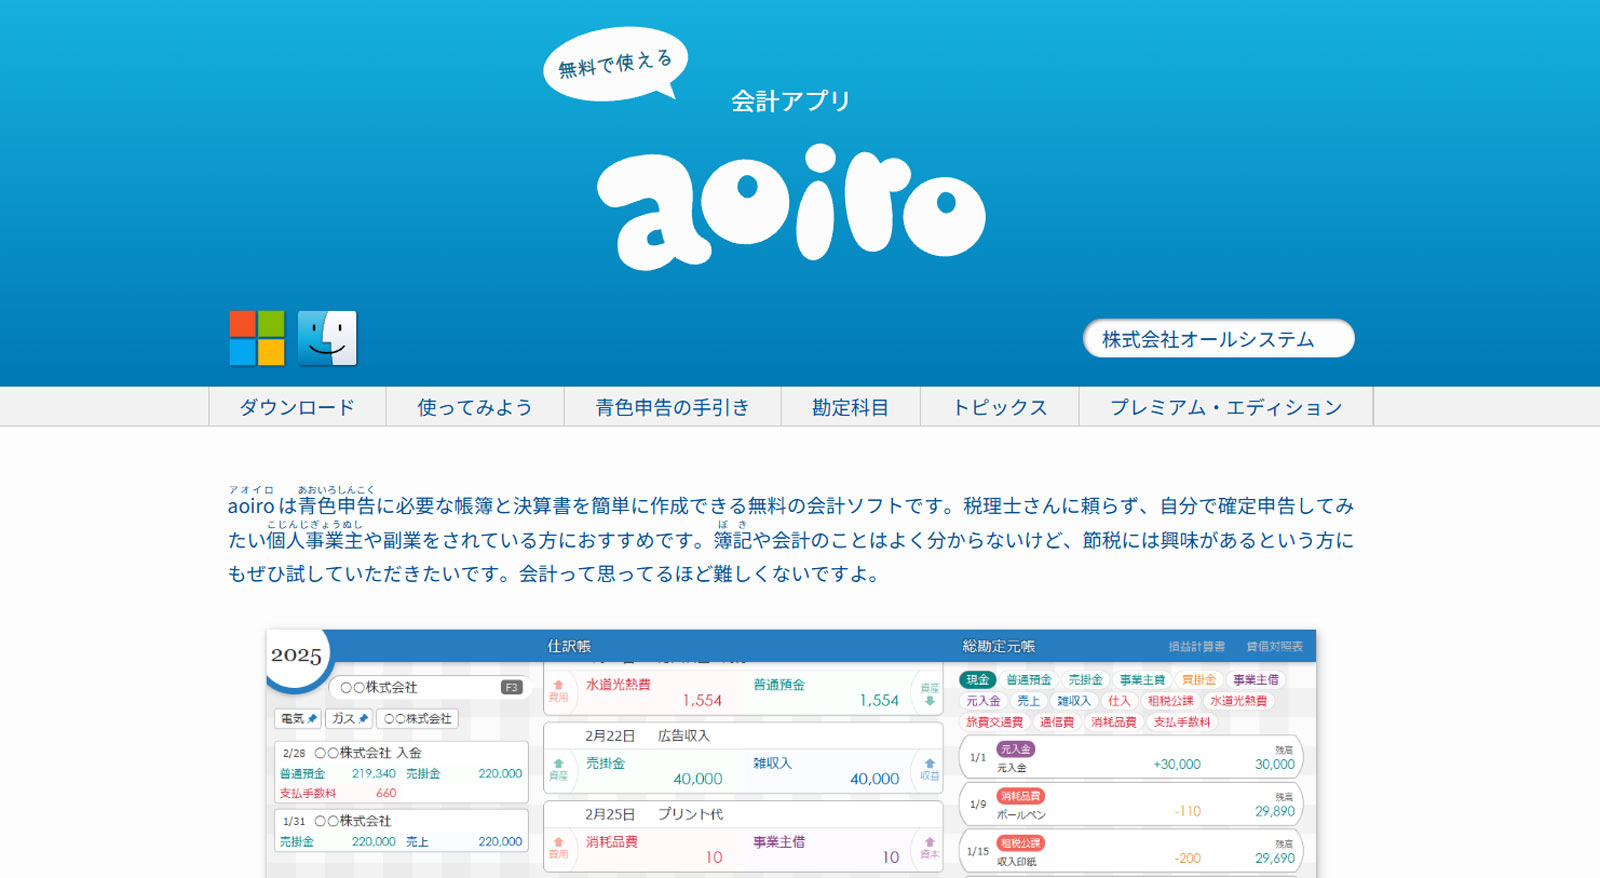This screenshot has height=878, width=1600.
Task: Select the 租税公課 account pill in the filter row
Action: click(x=1170, y=701)
